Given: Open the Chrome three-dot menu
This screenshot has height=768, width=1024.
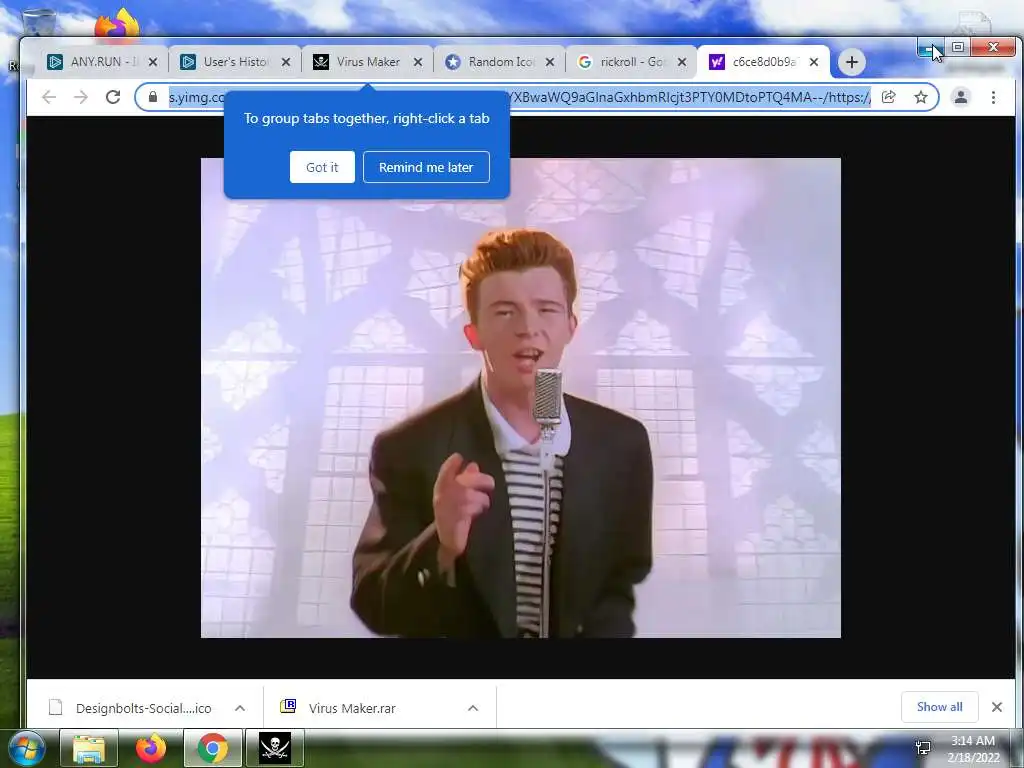Looking at the screenshot, I should pos(993,97).
